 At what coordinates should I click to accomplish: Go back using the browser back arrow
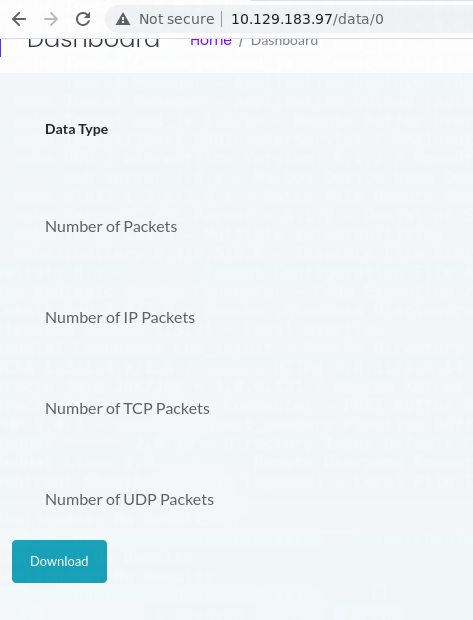(x=19, y=19)
